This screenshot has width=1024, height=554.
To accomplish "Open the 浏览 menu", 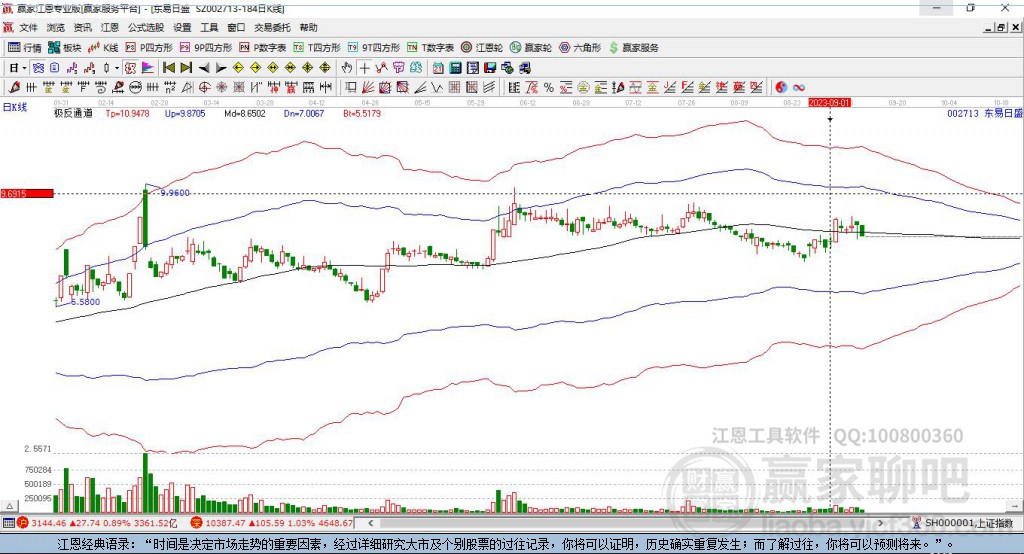I will [x=56, y=27].
